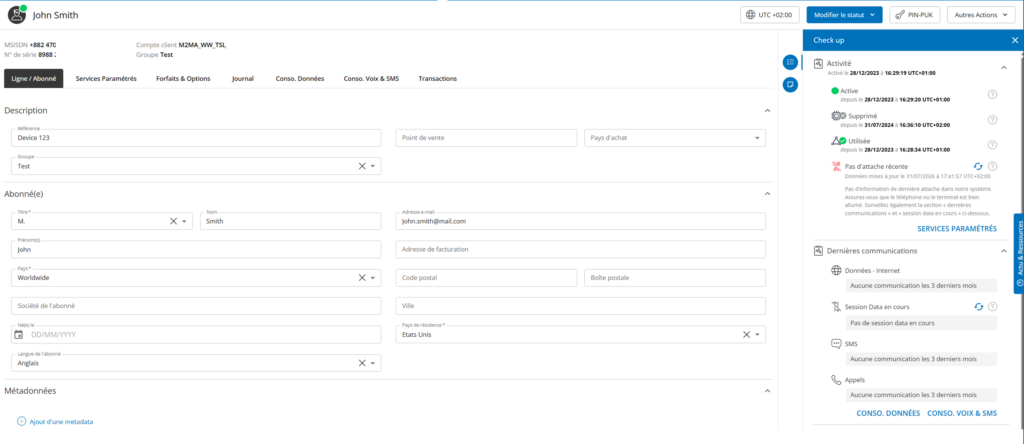Open the date picker calendar icon
Image resolution: width=1024 pixels, height=444 pixels.
pos(19,334)
